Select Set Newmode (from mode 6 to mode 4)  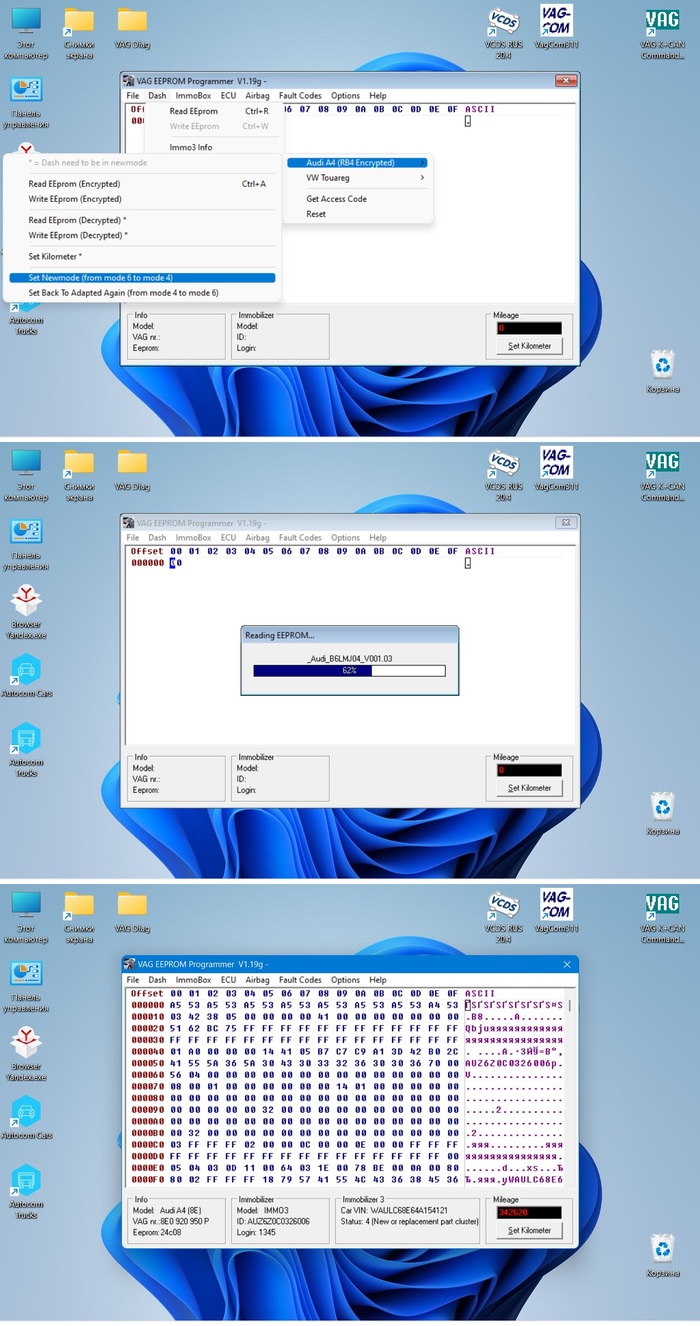[x=142, y=278]
